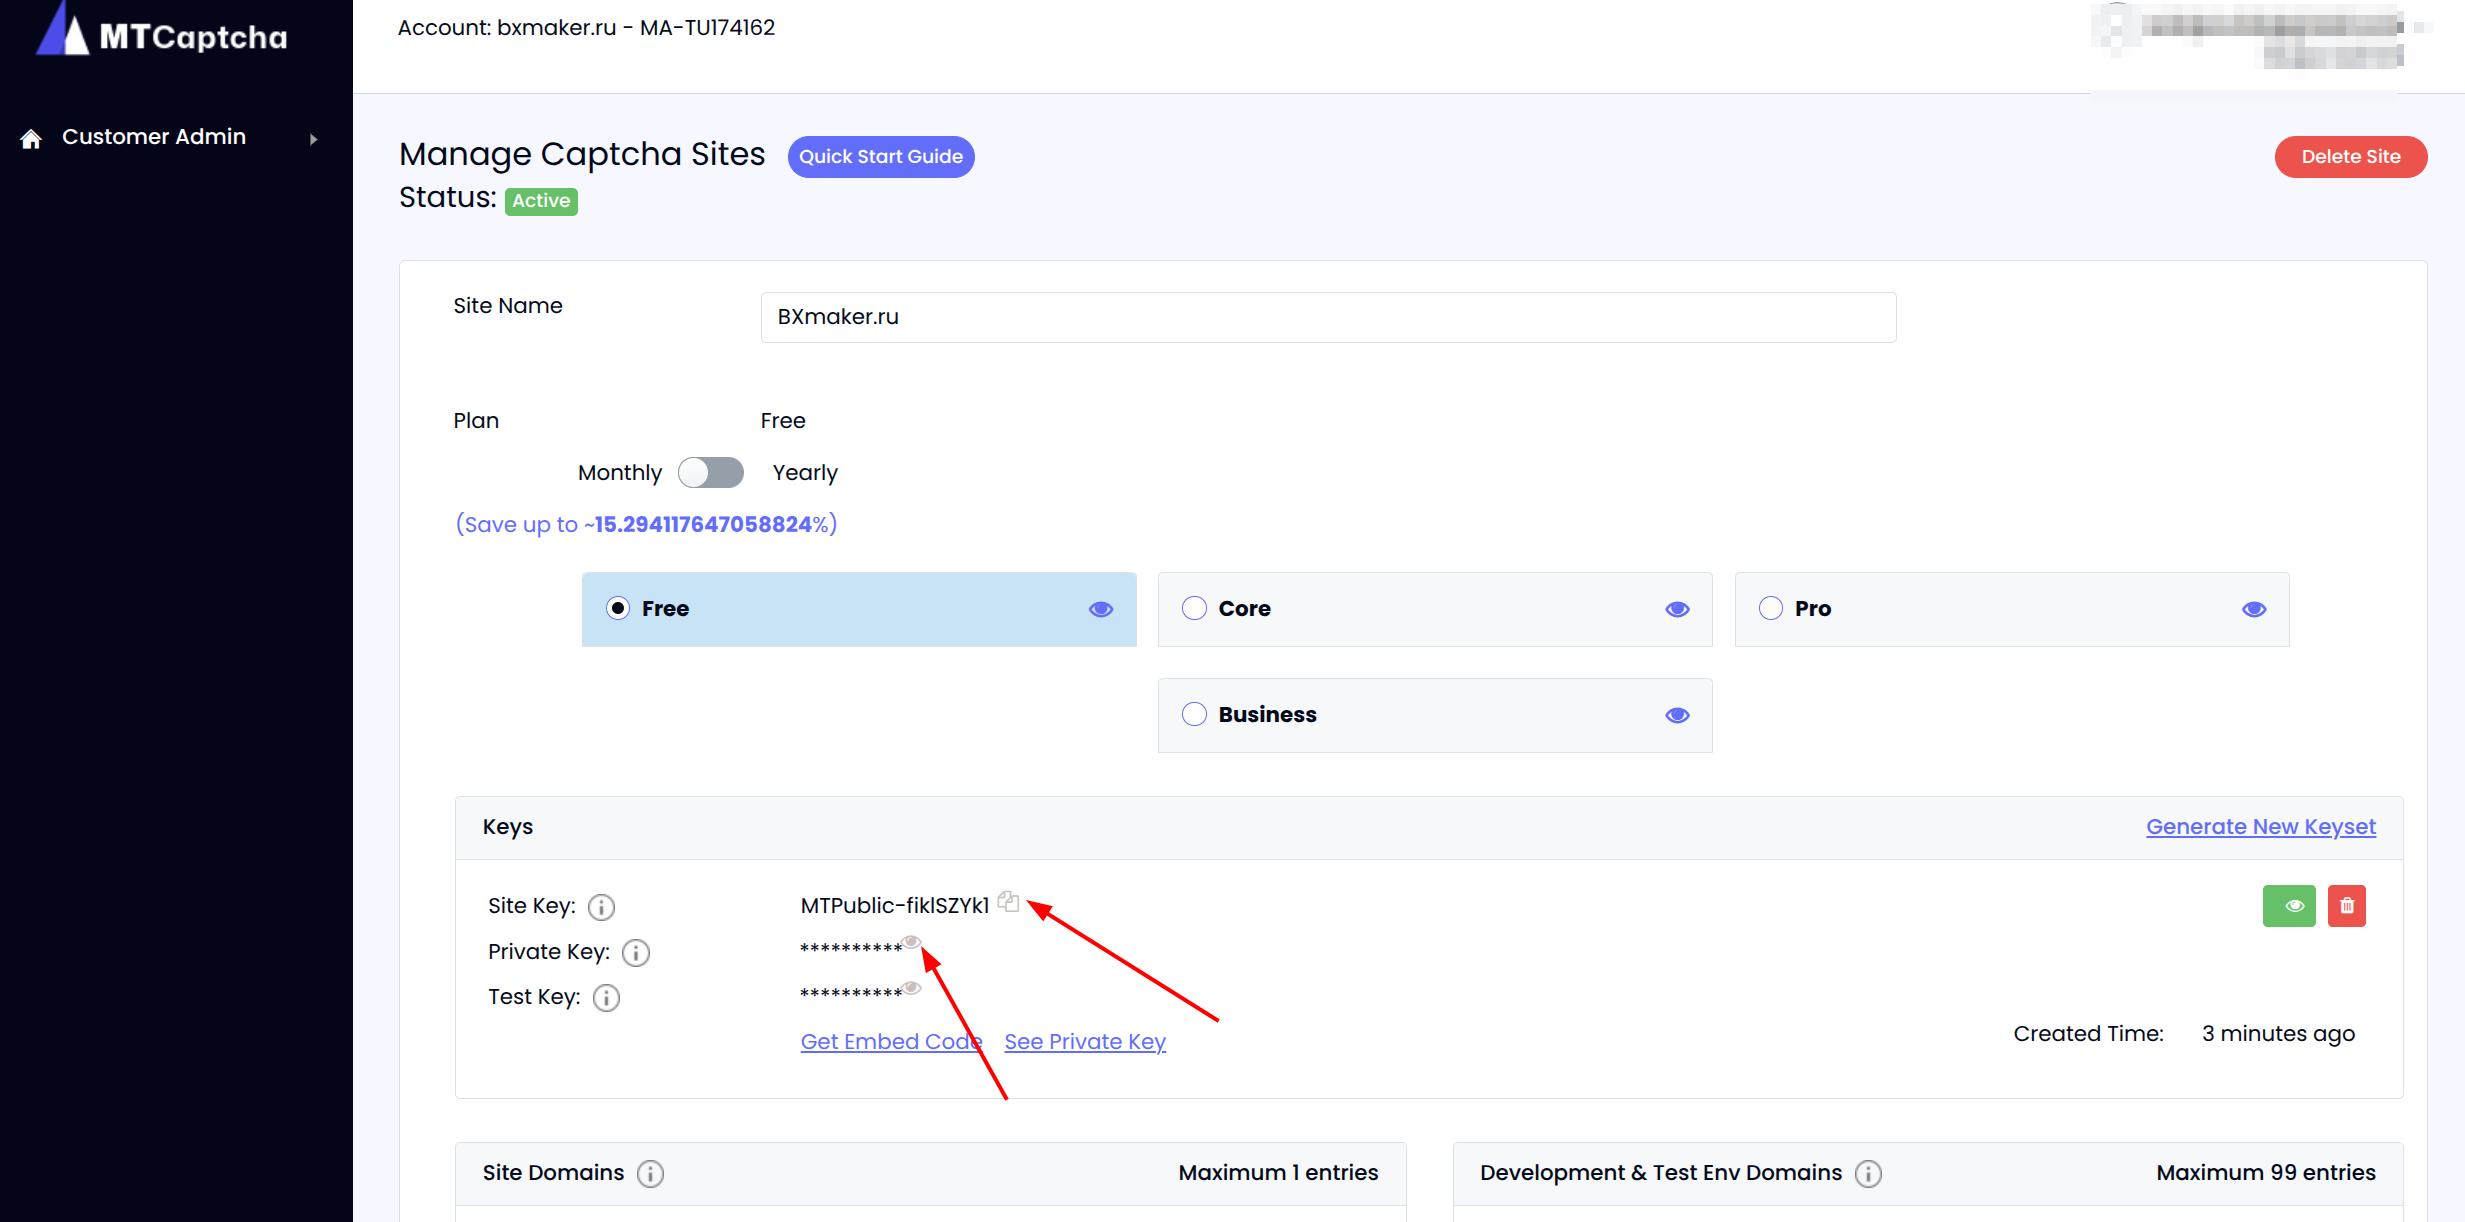Copy the Site Key to clipboard

coord(1008,902)
